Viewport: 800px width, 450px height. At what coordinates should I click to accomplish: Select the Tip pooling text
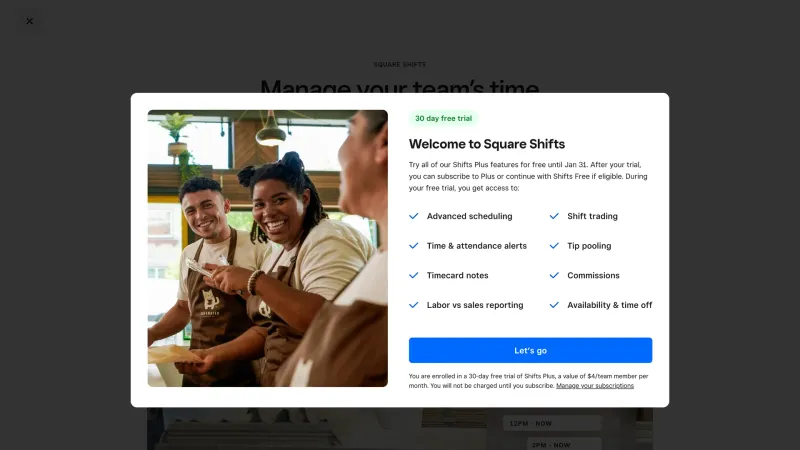[589, 245]
